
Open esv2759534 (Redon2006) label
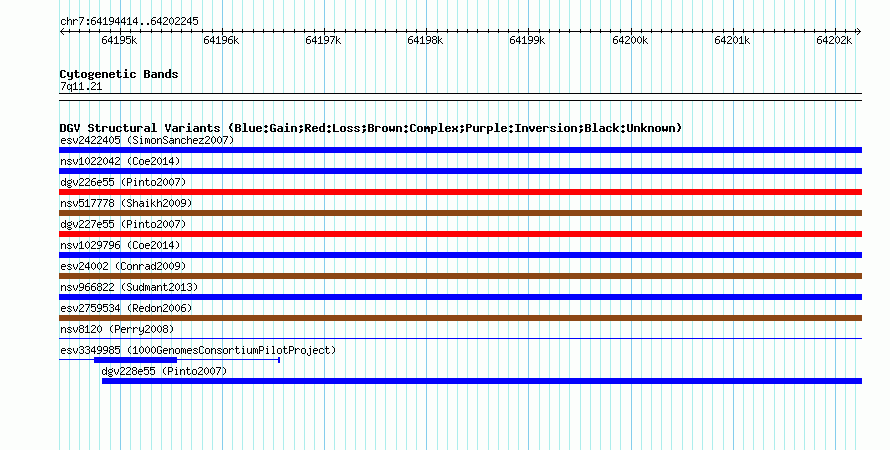point(126,308)
